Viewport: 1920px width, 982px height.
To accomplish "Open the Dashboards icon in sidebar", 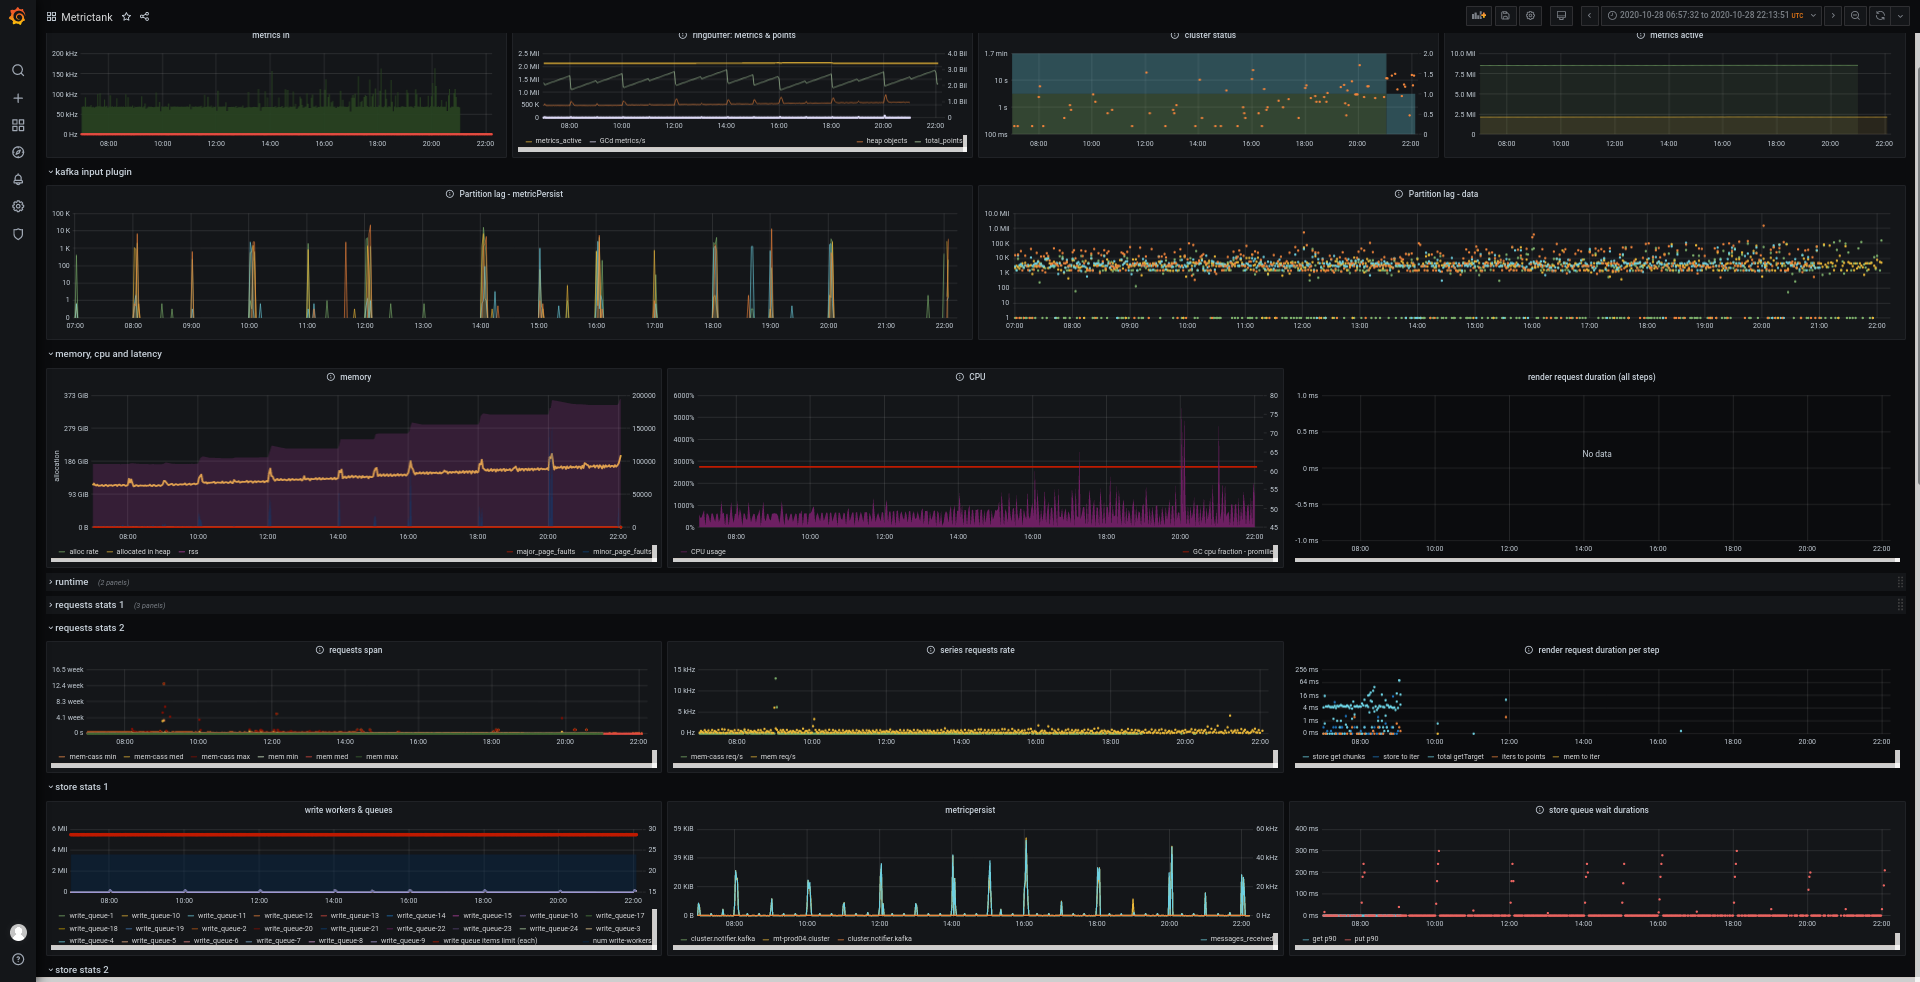I will tap(18, 125).
